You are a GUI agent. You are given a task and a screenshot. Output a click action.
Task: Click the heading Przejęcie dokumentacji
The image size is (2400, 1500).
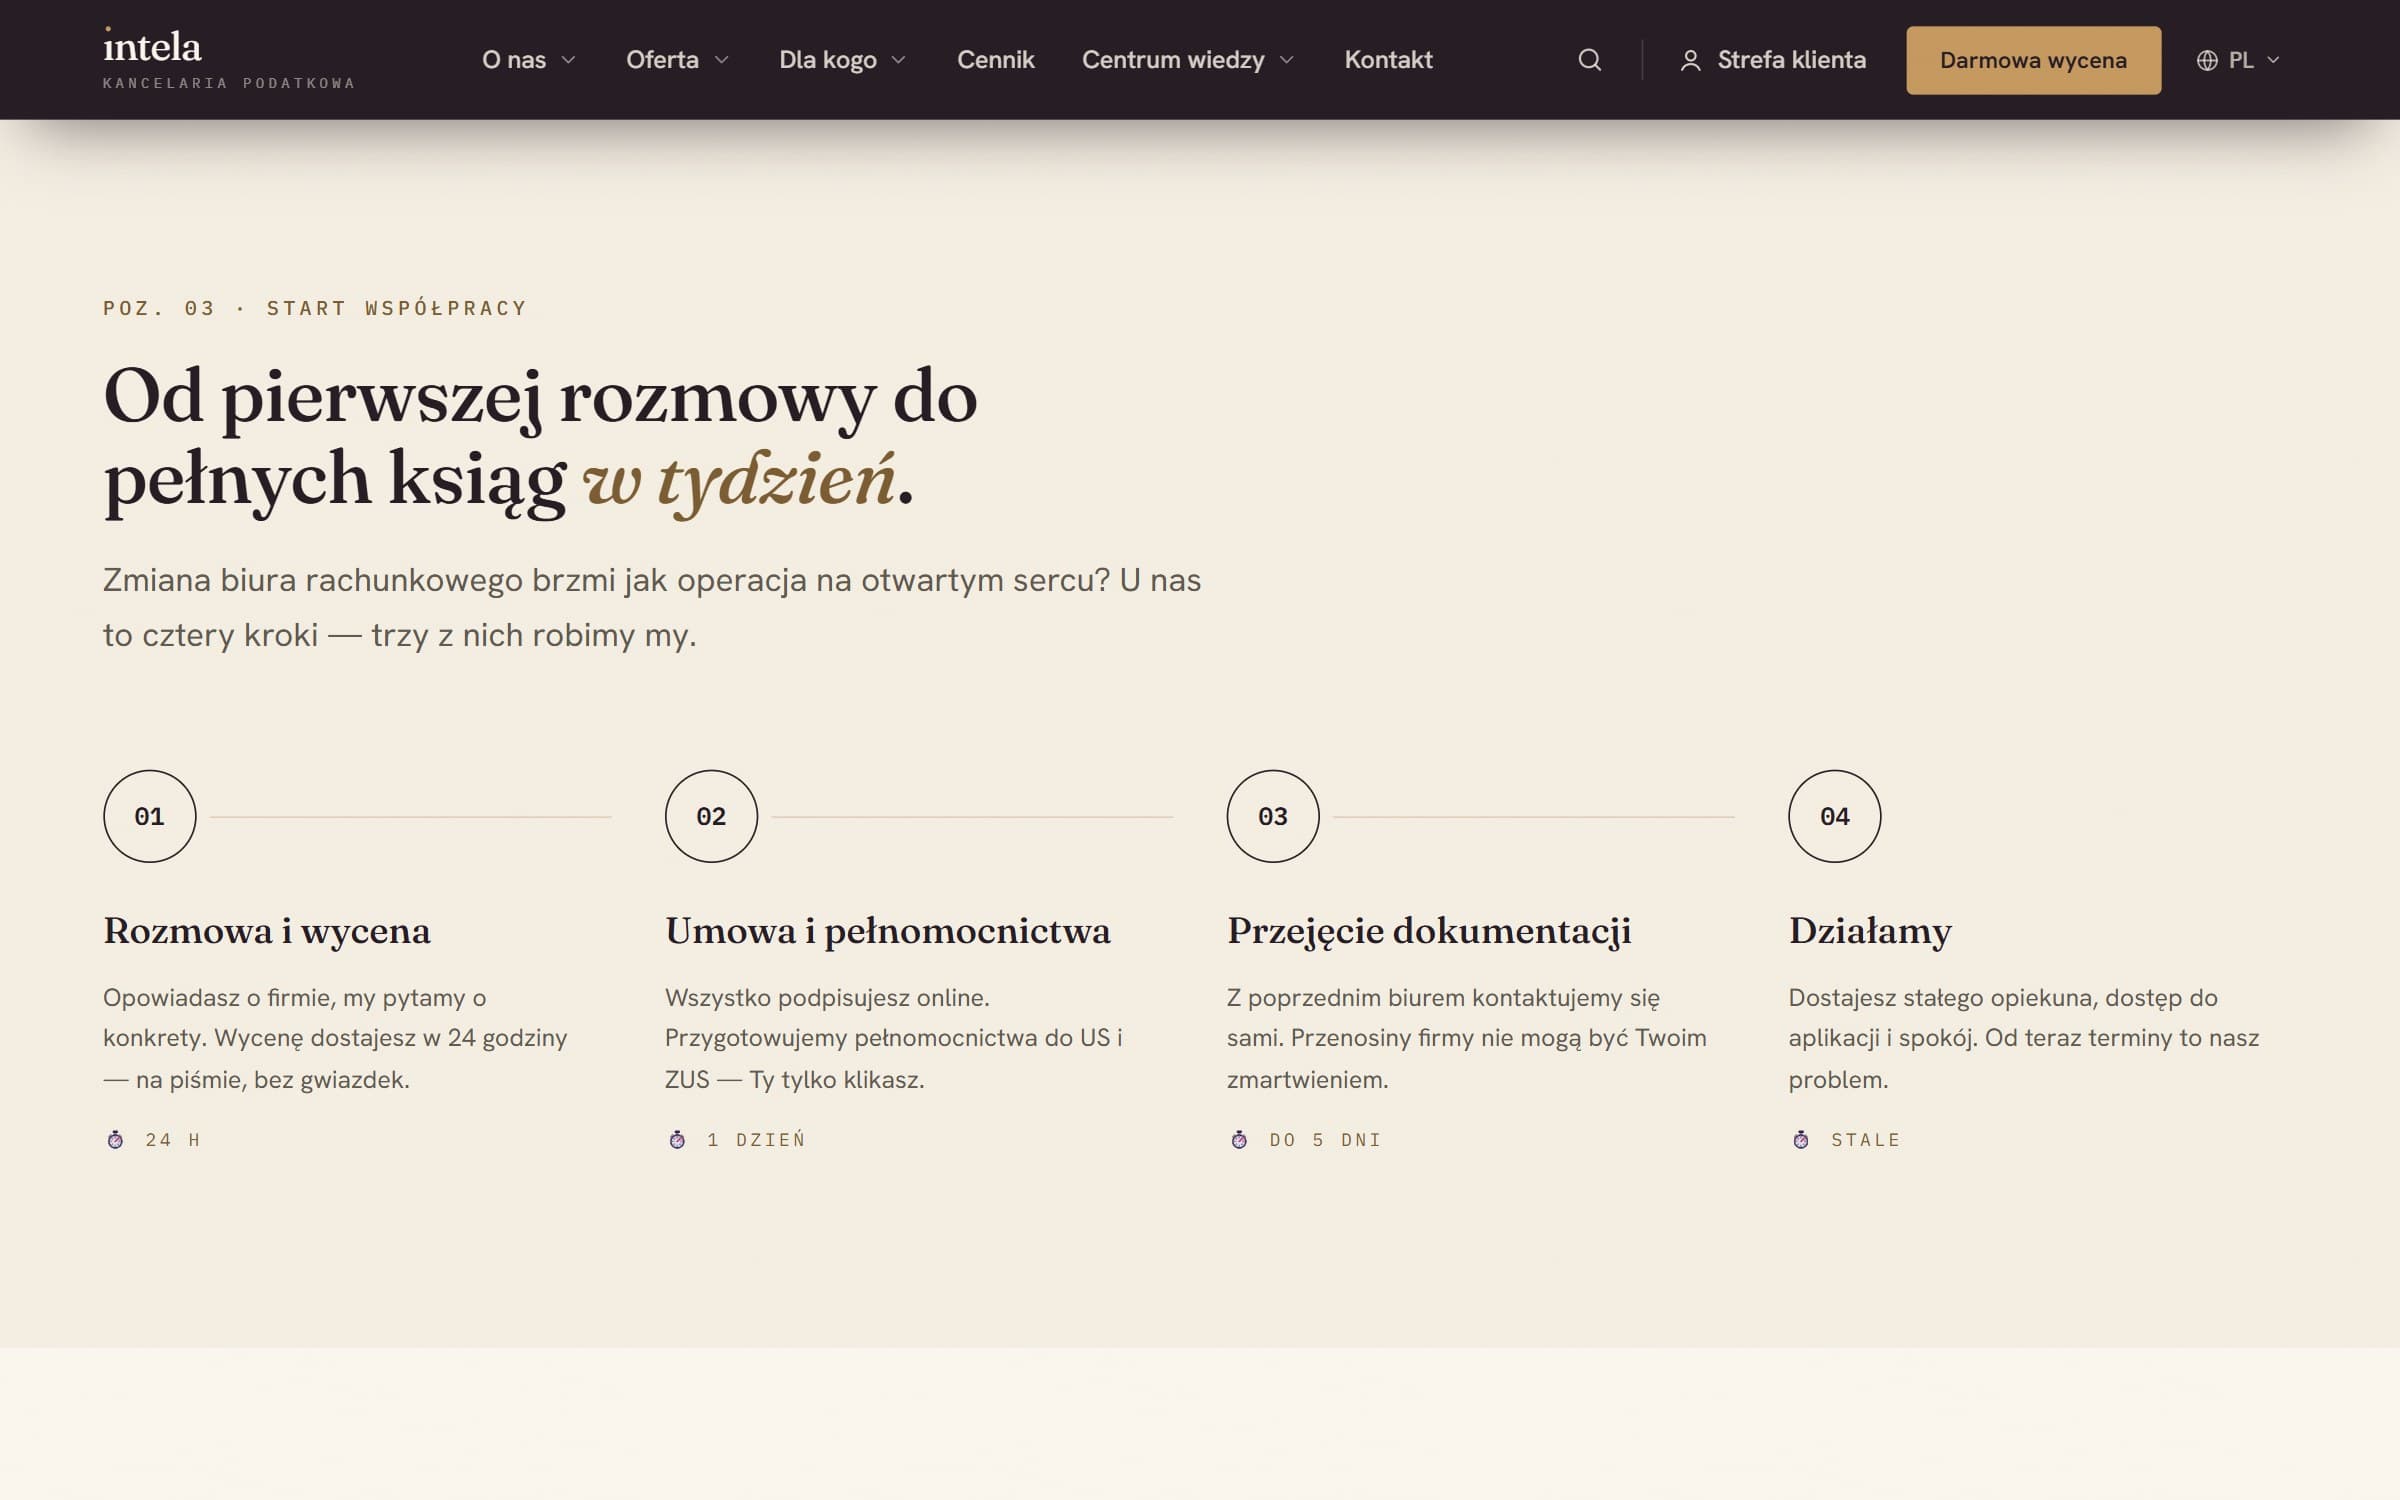coord(1429,931)
